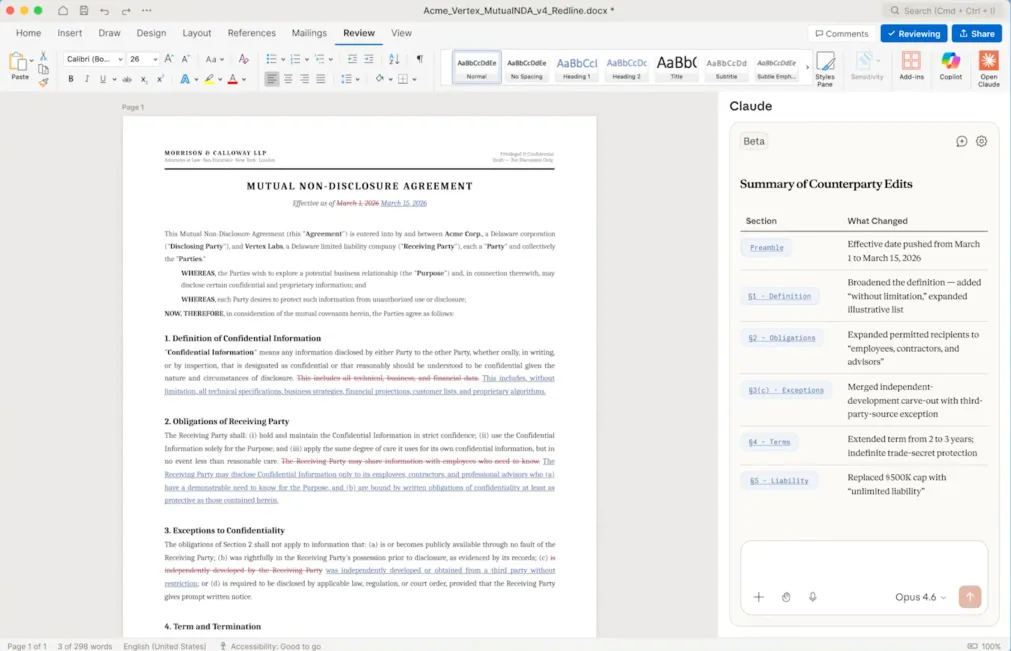
Task: Expand the styles gallery arrow
Action: (x=807, y=67)
